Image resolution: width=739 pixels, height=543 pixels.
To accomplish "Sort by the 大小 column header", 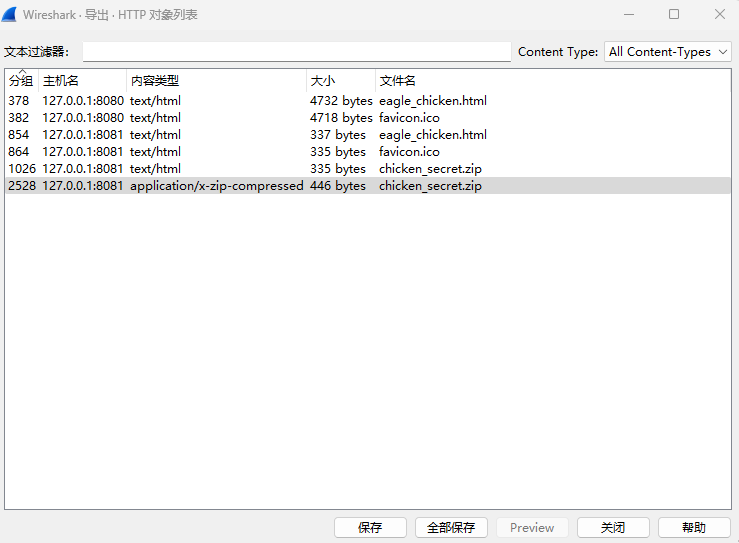I will [x=341, y=81].
